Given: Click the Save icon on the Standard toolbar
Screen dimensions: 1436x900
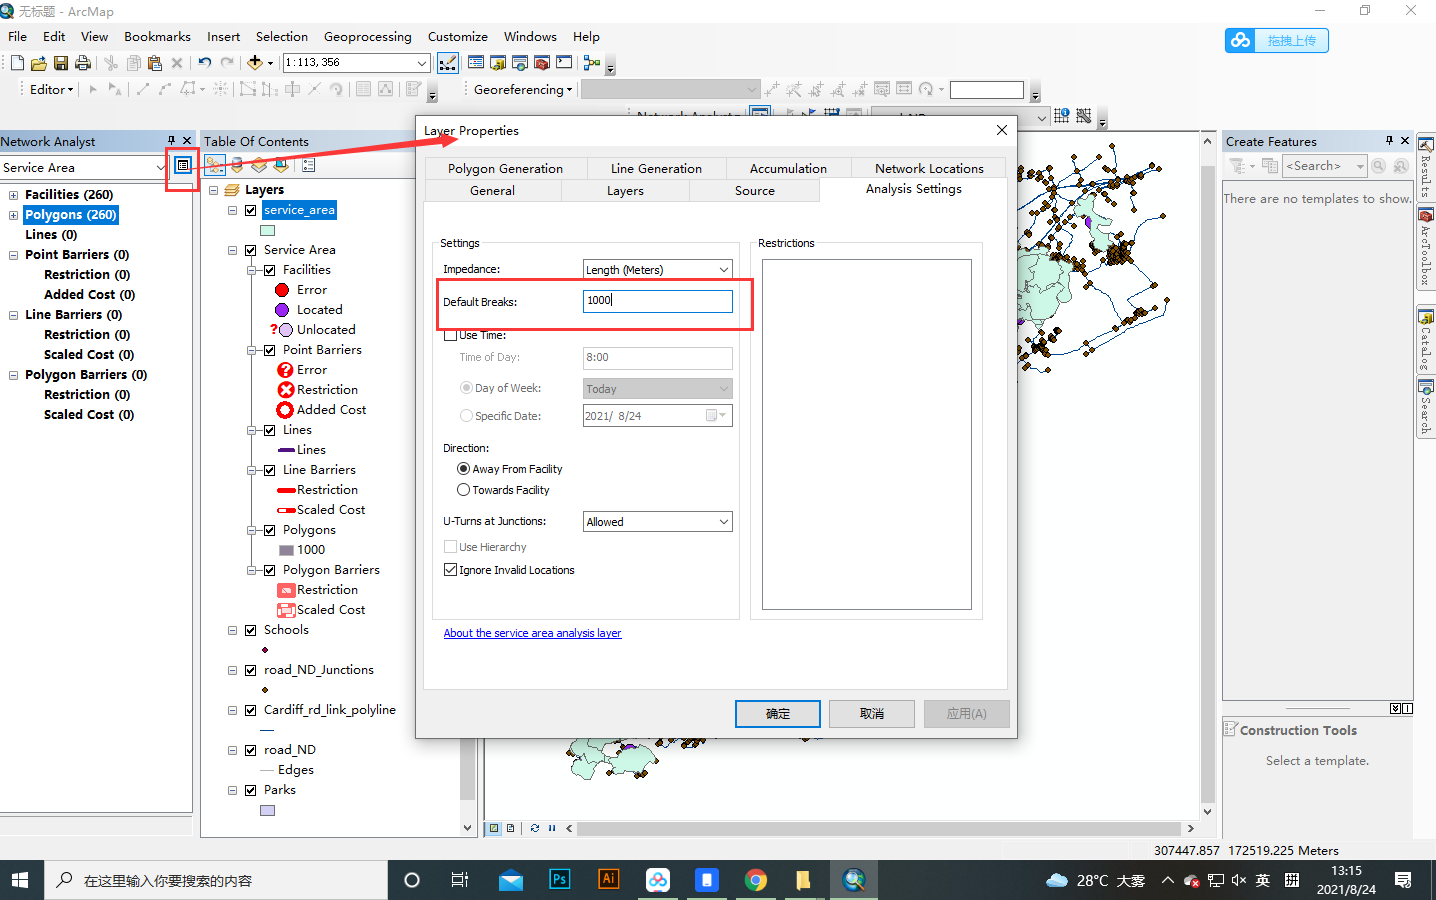Looking at the screenshot, I should [61, 62].
